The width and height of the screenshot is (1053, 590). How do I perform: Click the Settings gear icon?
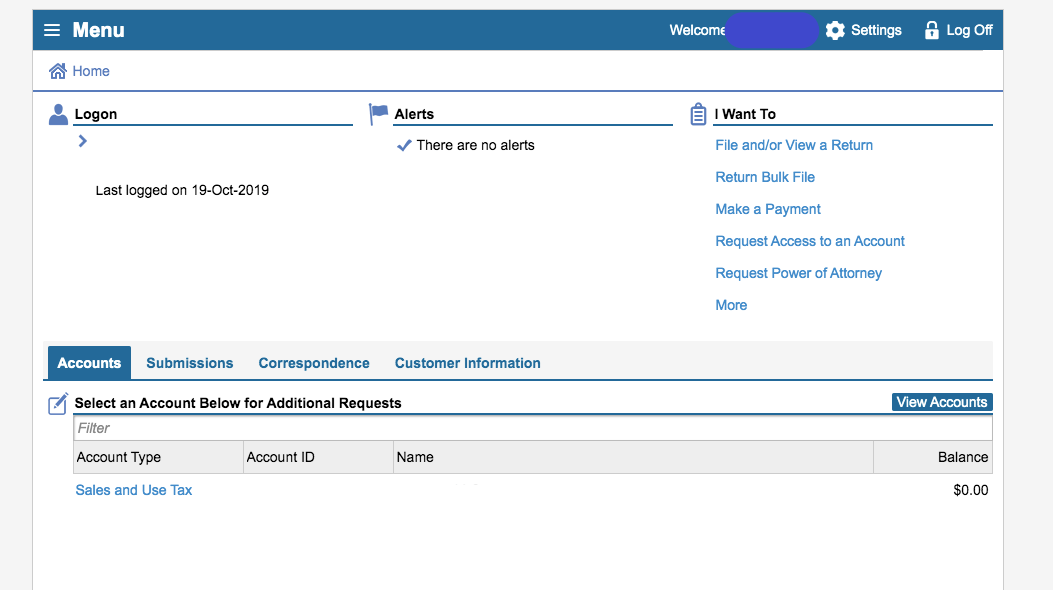[835, 30]
